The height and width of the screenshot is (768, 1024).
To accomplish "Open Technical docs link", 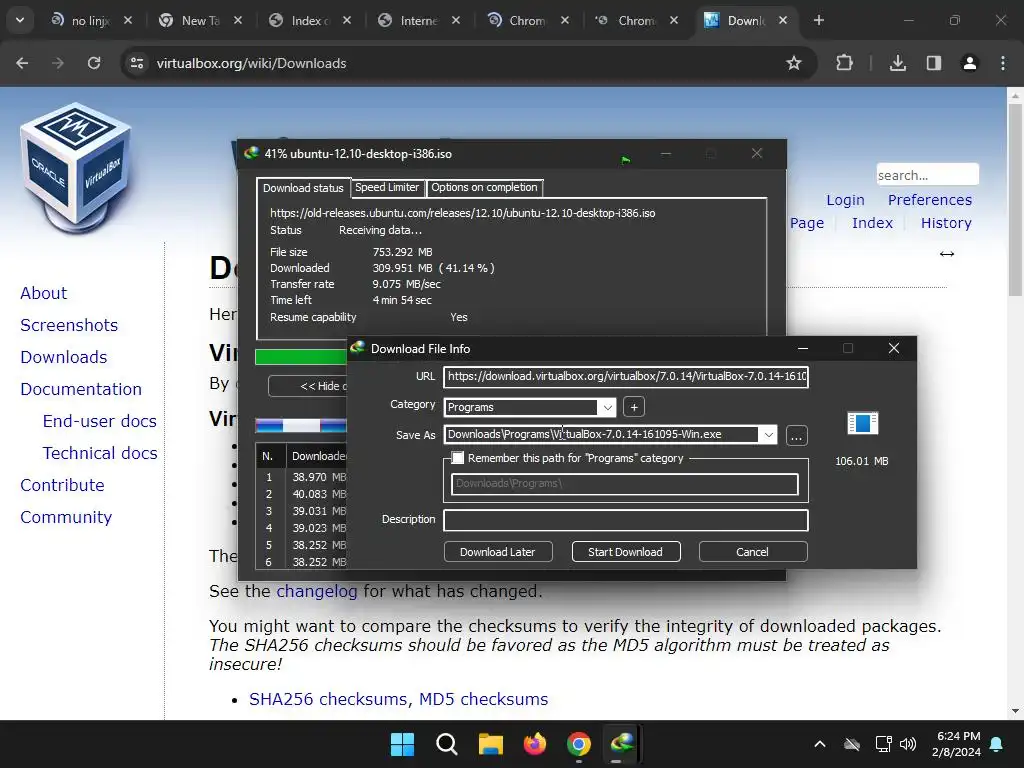I will [x=100, y=453].
